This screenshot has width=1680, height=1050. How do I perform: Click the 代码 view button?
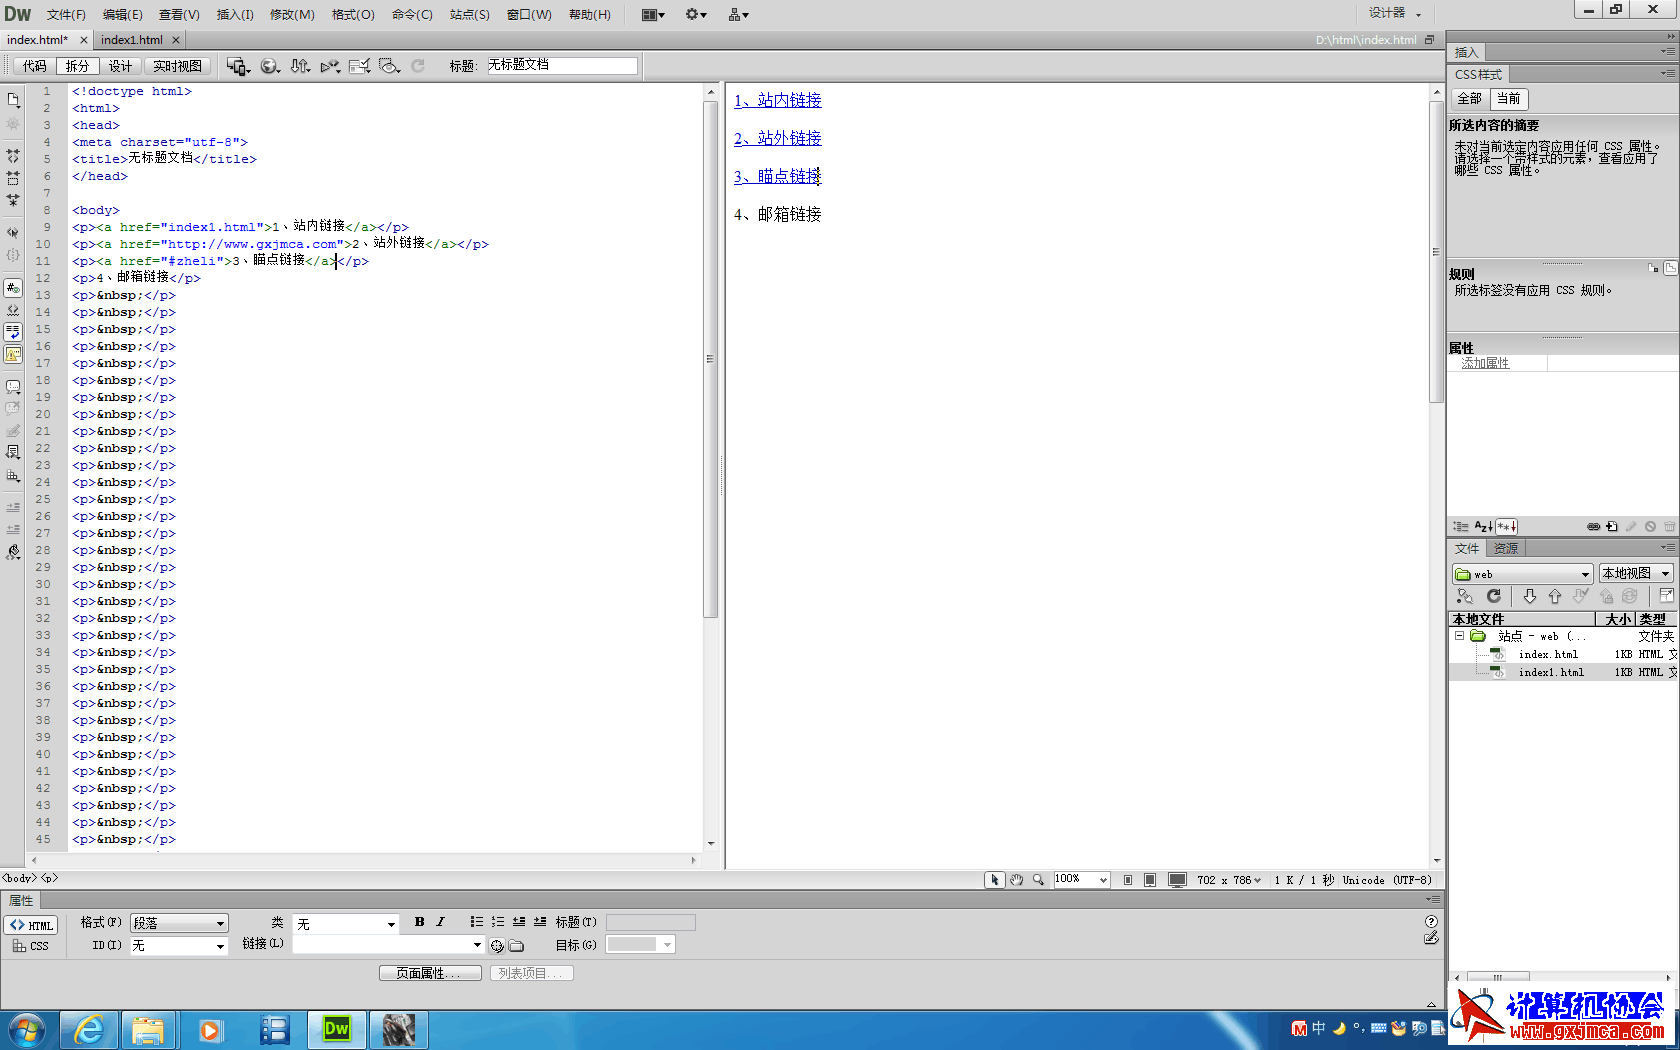[x=35, y=66]
